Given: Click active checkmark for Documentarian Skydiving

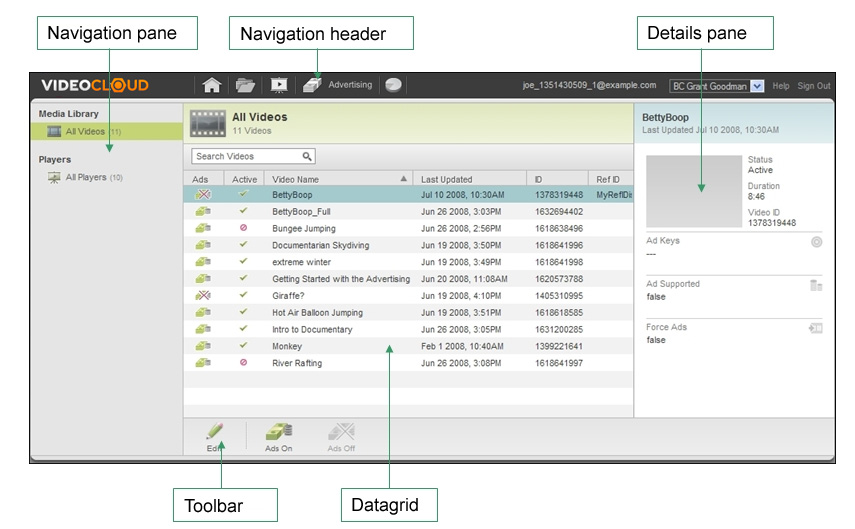Looking at the screenshot, I should tap(244, 244).
